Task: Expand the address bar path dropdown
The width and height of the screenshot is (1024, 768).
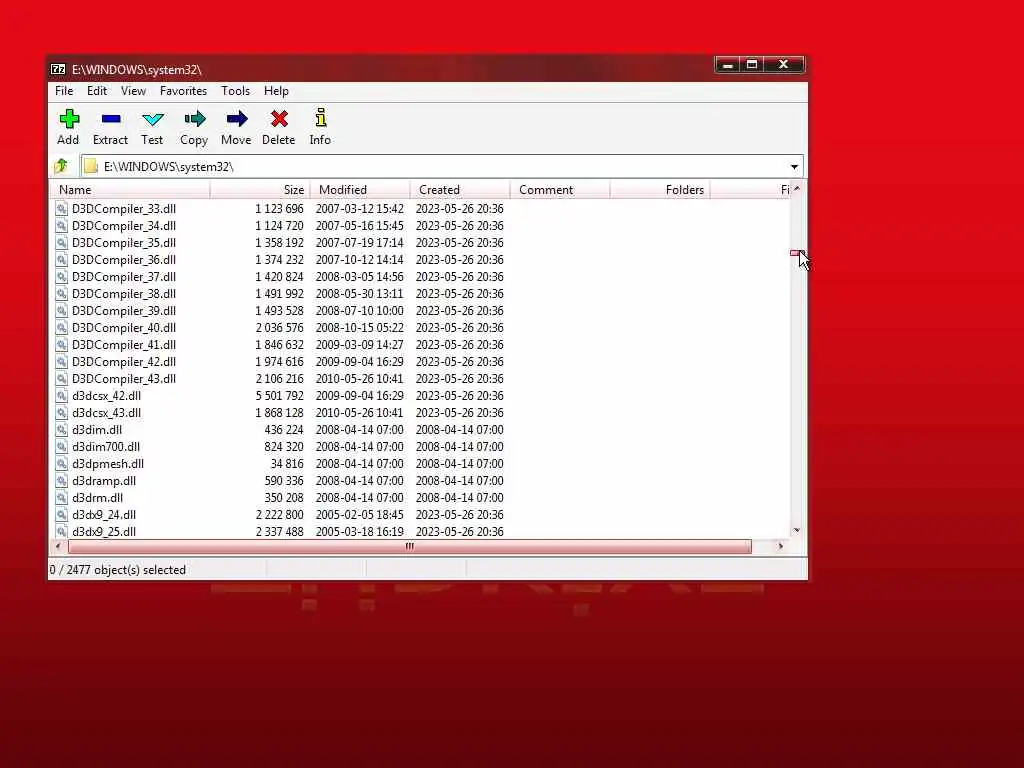Action: 794,167
